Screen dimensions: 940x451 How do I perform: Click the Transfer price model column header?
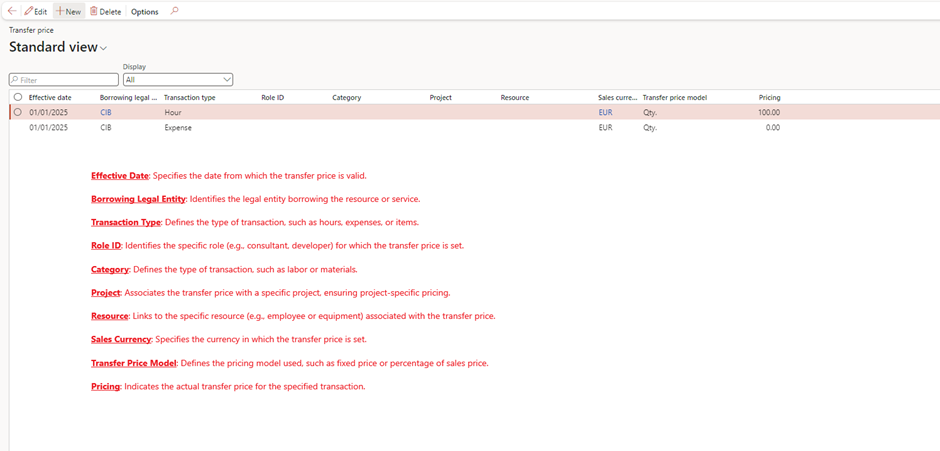pos(674,97)
